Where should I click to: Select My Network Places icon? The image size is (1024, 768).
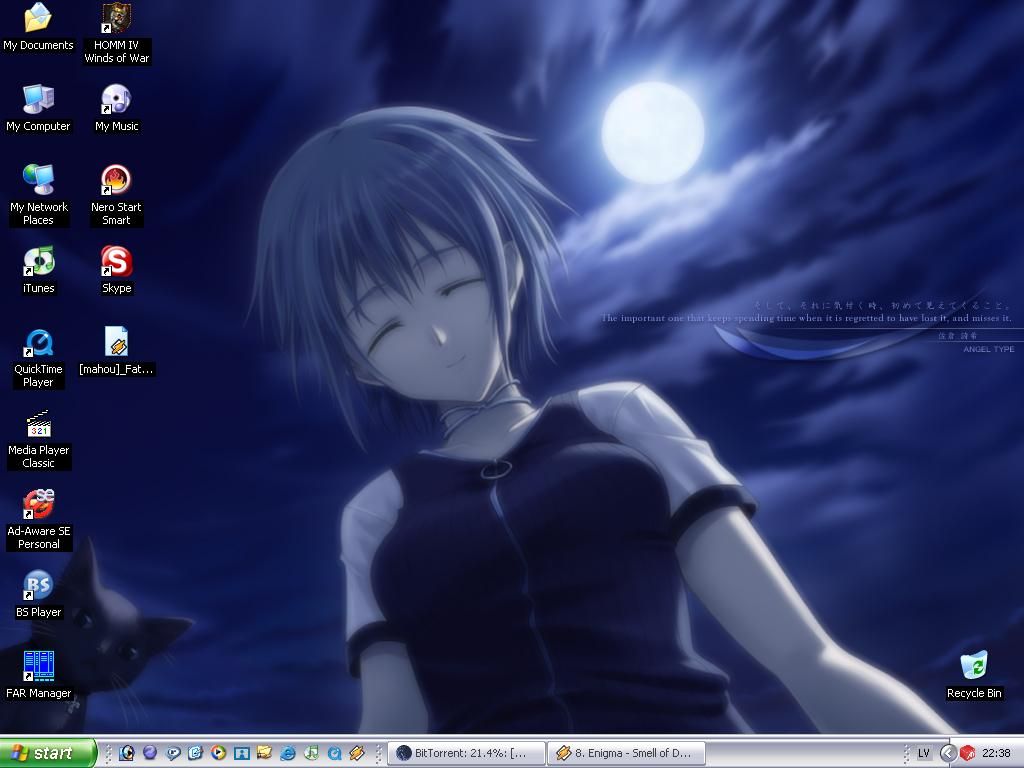coord(38,180)
